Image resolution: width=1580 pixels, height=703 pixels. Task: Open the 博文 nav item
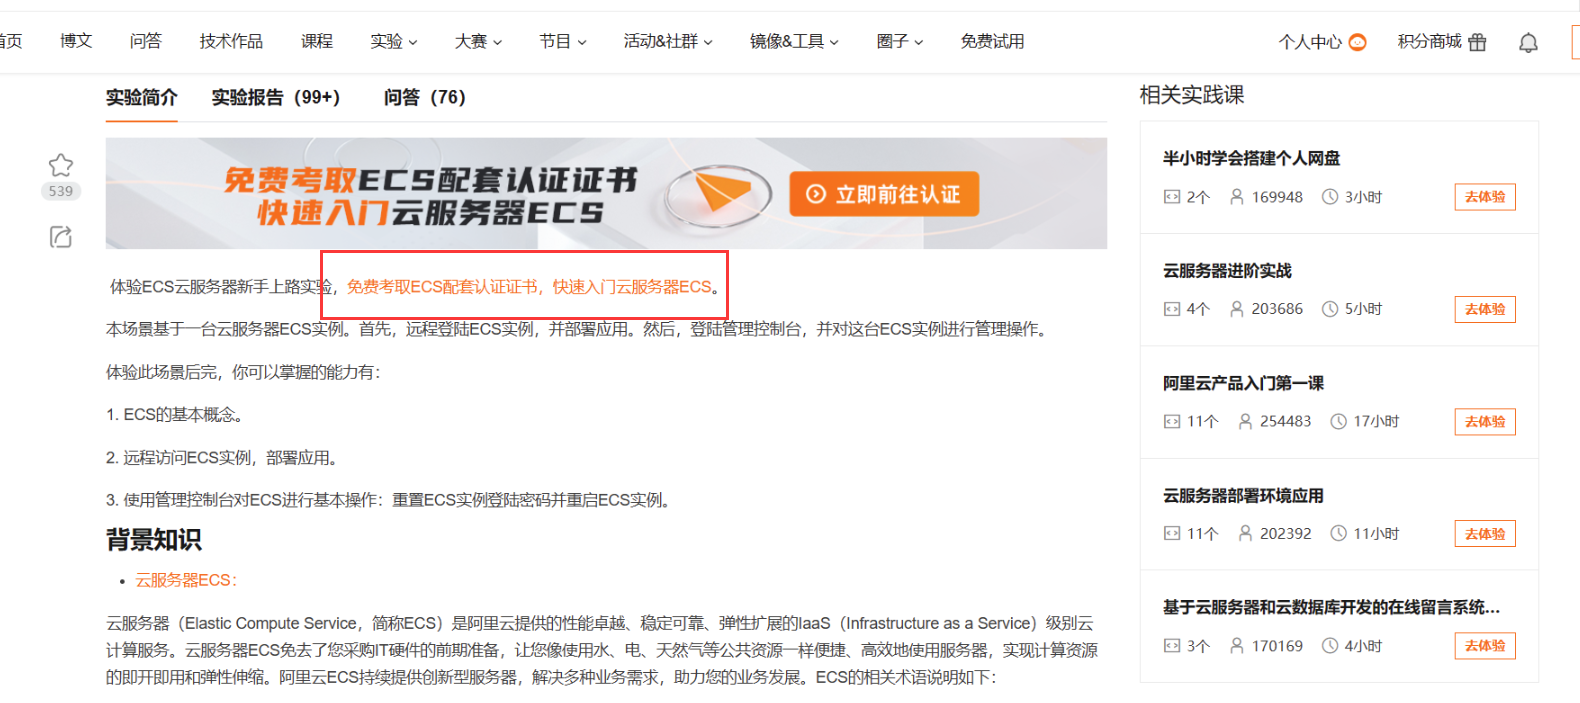point(76,41)
